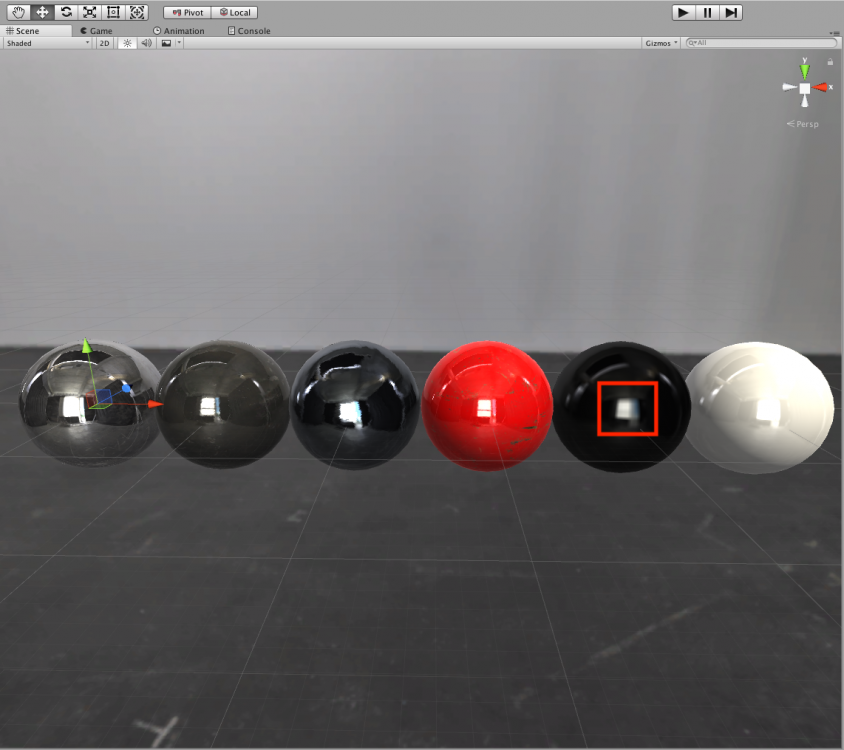Toggle the orientation gizmo lock
The image size is (844, 750).
[x=830, y=62]
